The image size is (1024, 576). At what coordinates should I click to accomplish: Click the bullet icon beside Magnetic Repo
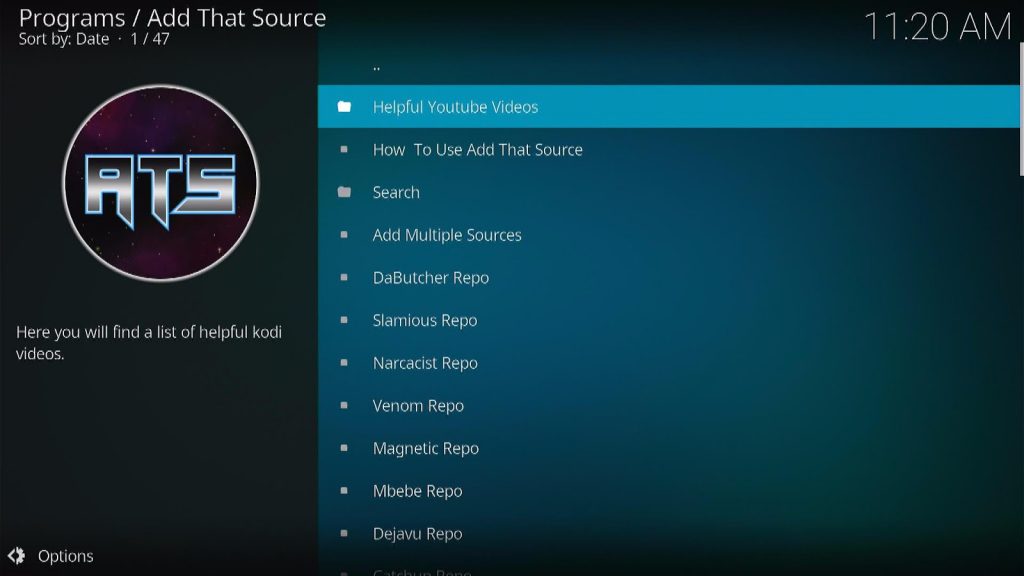click(x=344, y=448)
